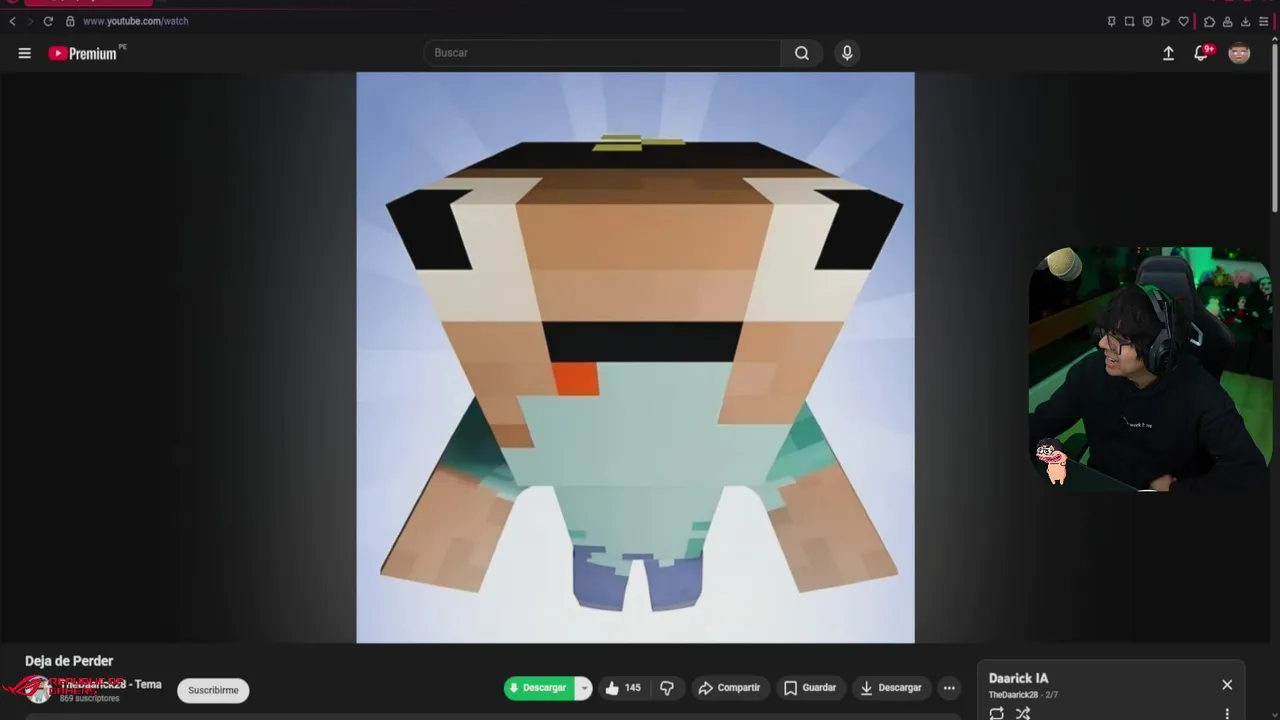Open playlist panel three-dot options
Image resolution: width=1280 pixels, height=720 pixels.
point(1227,714)
